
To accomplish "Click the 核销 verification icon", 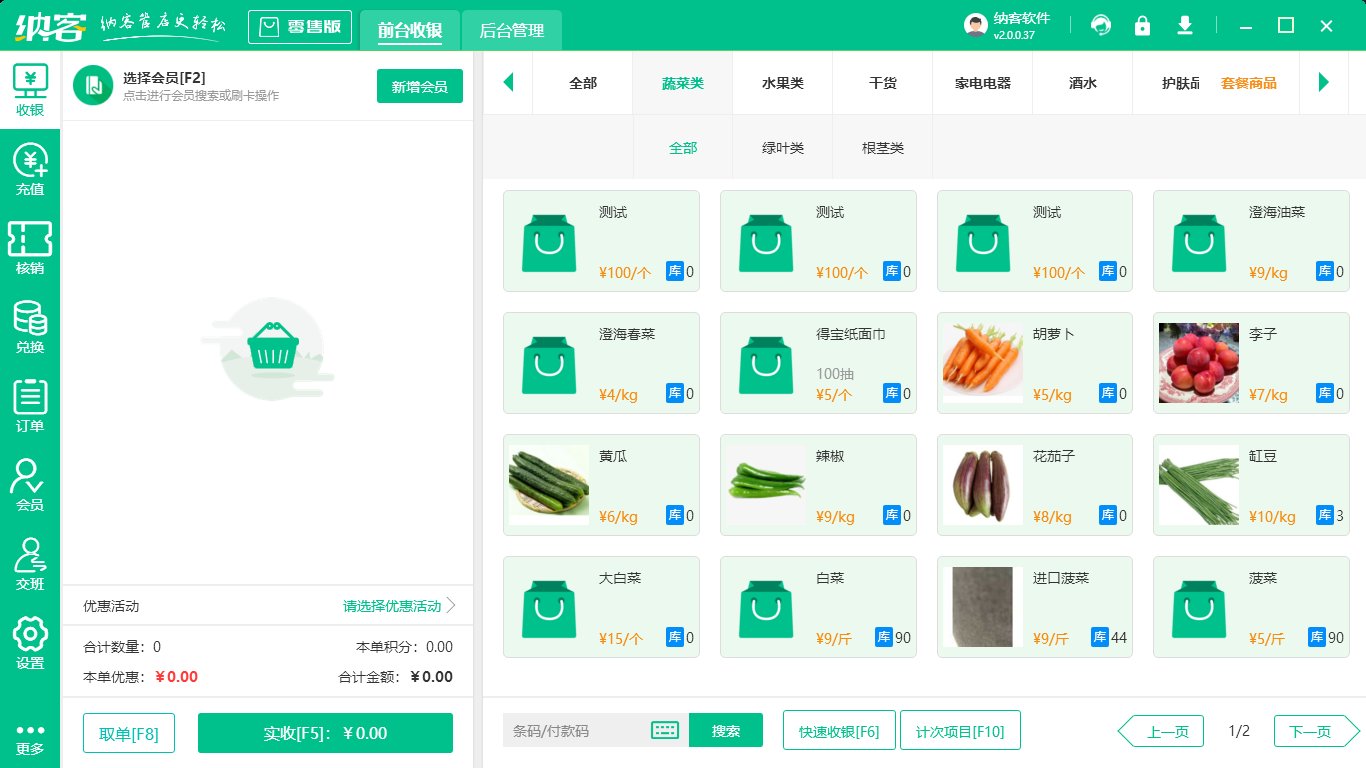I will pos(30,245).
